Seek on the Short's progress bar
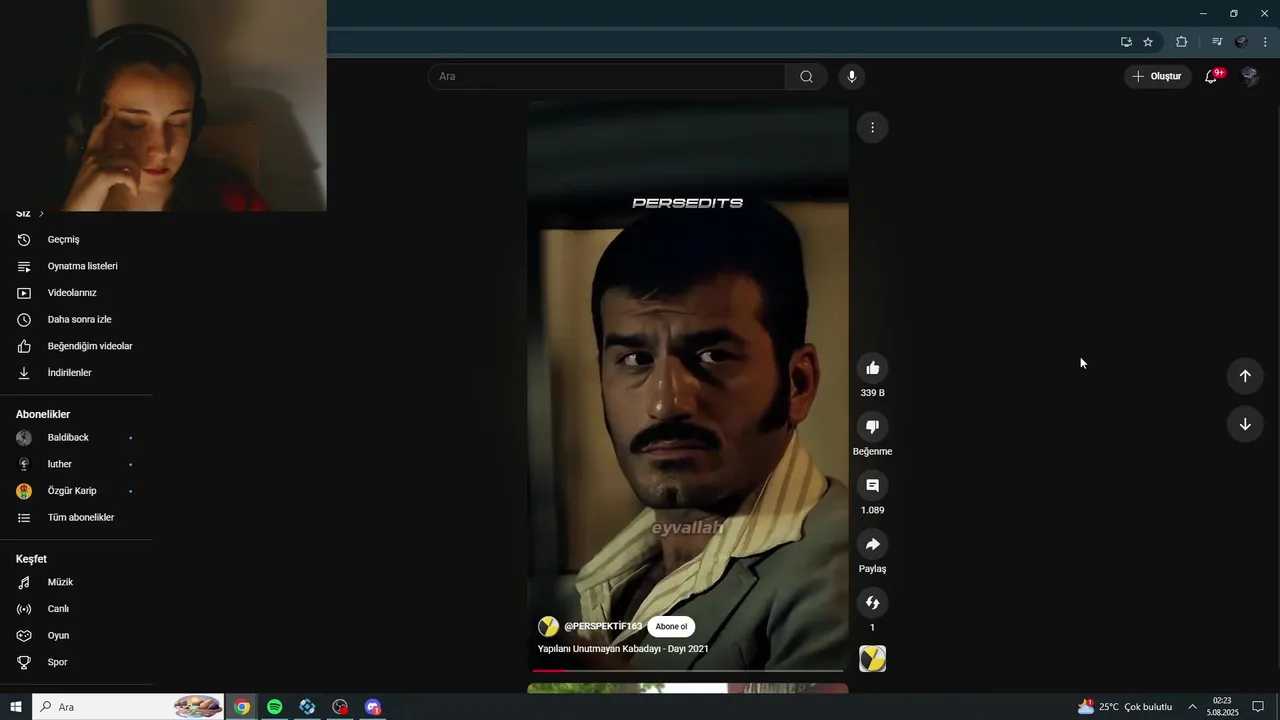The width and height of the screenshot is (1280, 720). [x=688, y=670]
